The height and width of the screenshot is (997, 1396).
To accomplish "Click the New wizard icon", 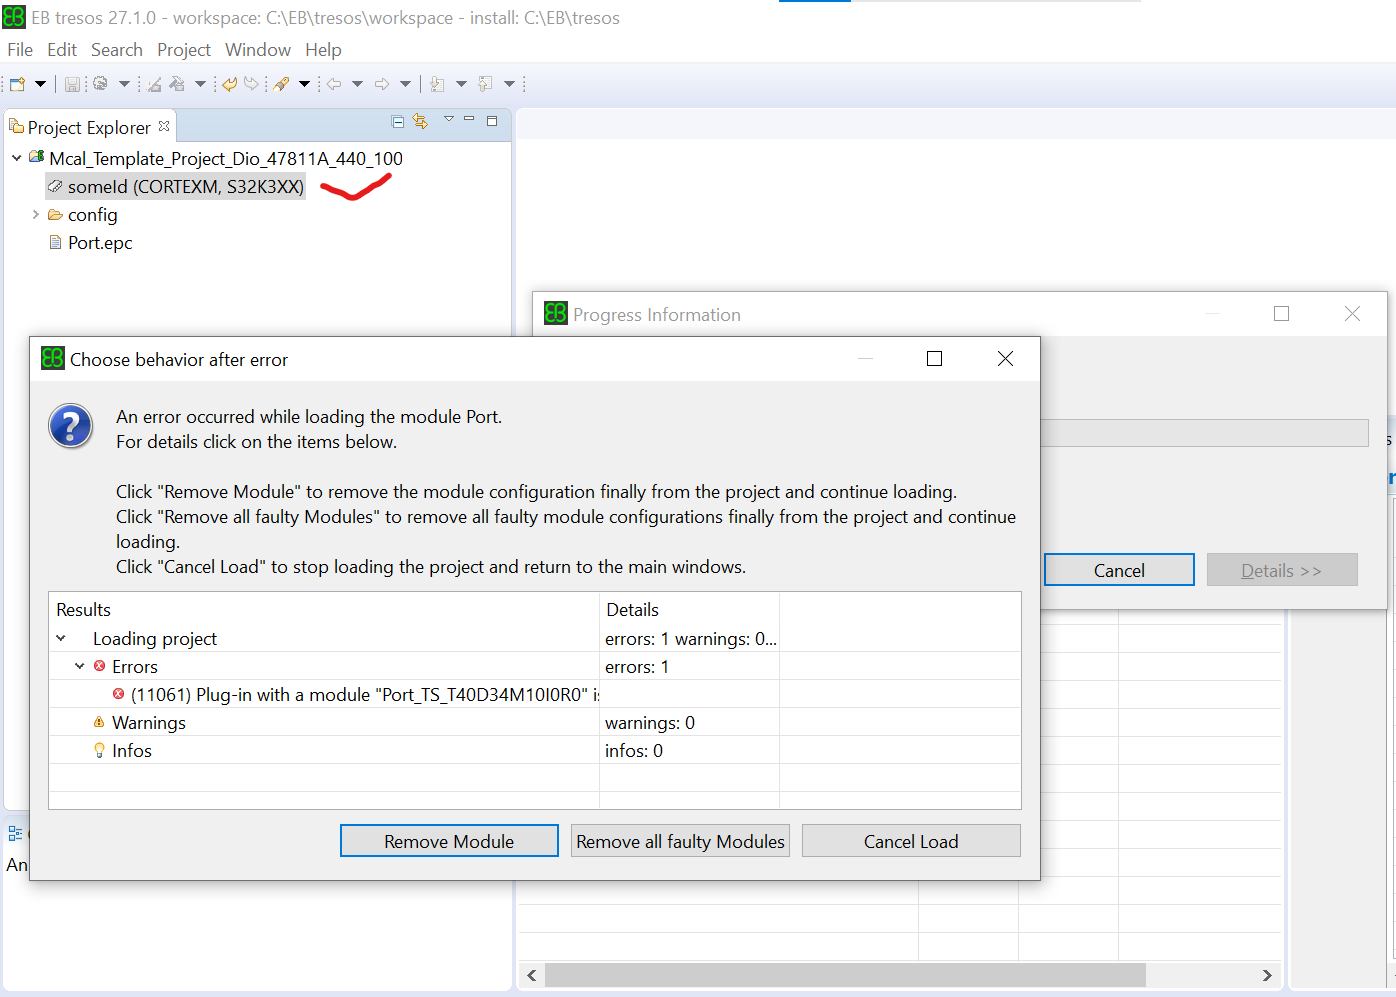I will pyautogui.click(x=18, y=84).
